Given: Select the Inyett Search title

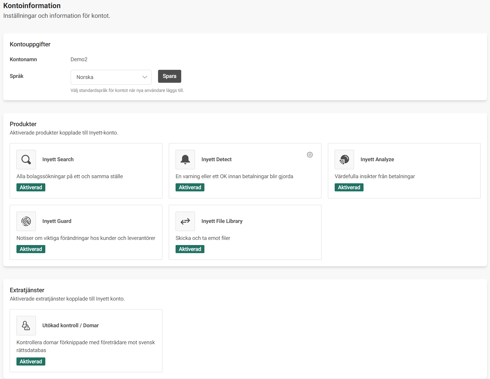Looking at the screenshot, I should (58, 159).
